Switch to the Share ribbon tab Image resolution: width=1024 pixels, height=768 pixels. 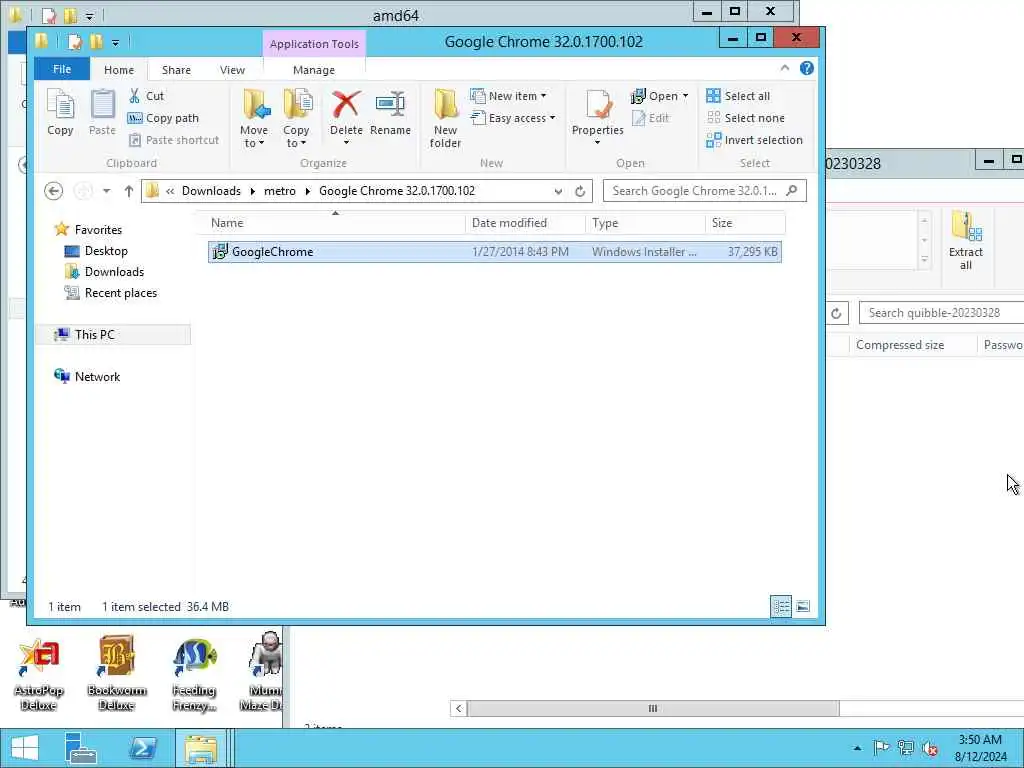176,70
